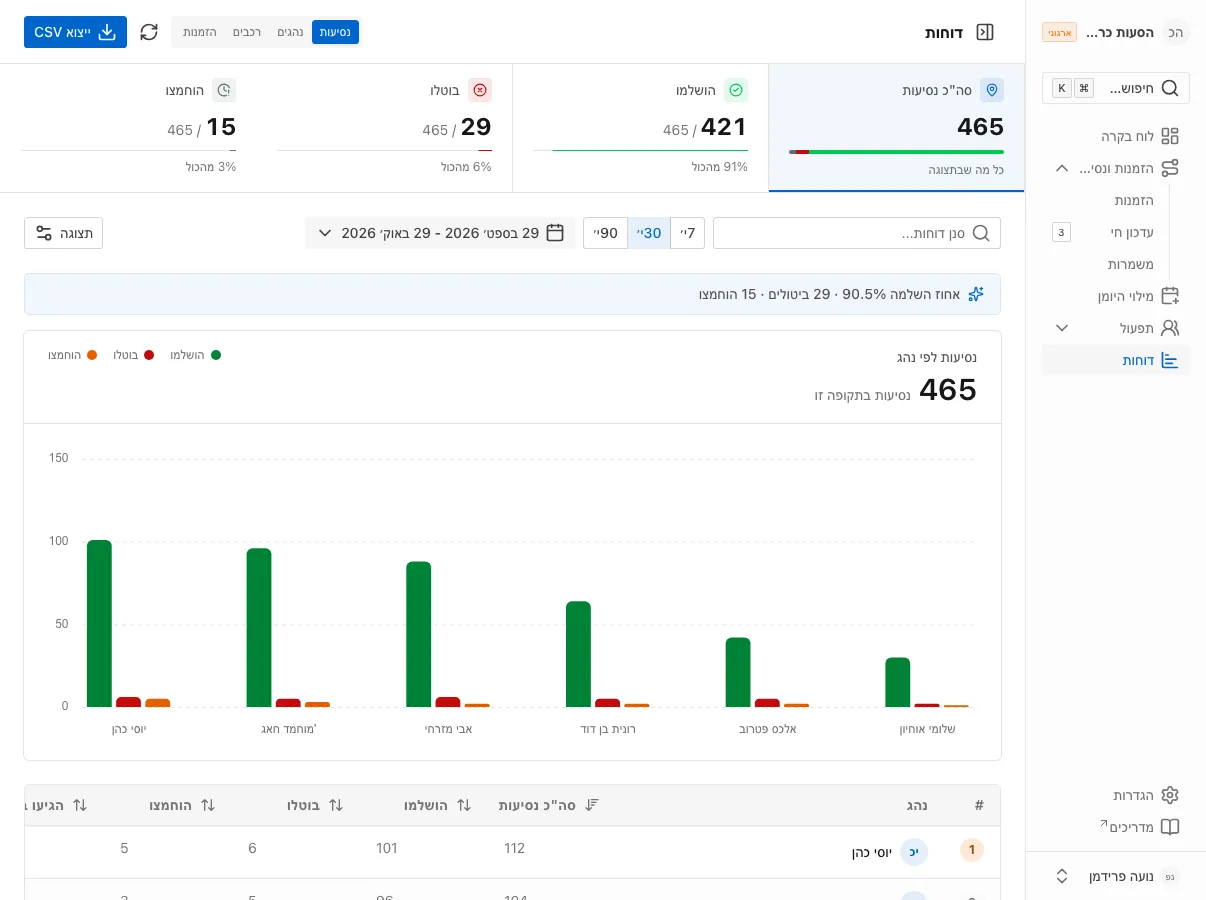This screenshot has height=900, width=1206.
Task: Select the 7י range option
Action: point(688,233)
